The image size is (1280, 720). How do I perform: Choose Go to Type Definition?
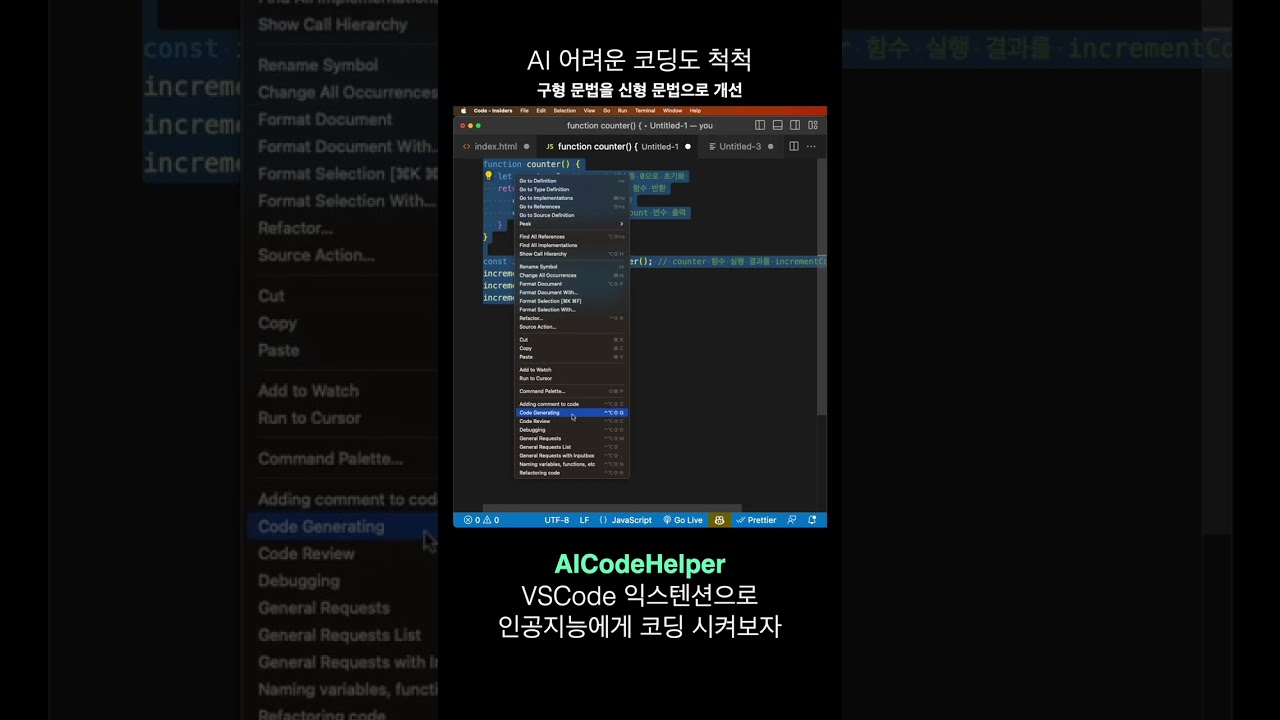(x=571, y=190)
